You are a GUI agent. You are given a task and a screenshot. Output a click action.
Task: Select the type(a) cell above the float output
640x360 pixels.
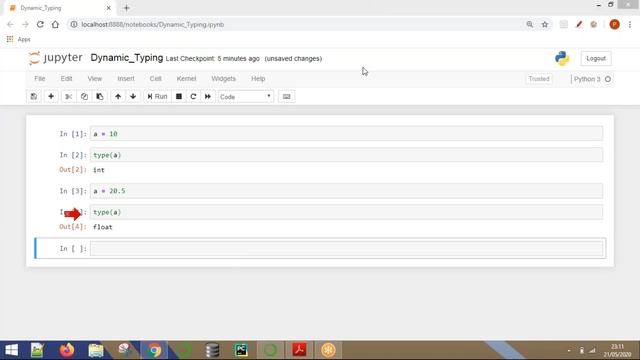click(x=346, y=212)
